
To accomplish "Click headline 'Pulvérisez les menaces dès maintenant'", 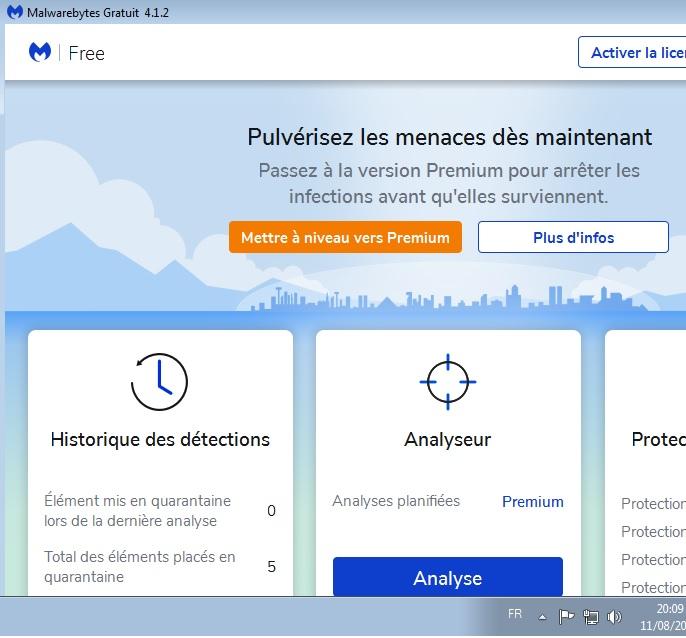I will coord(449,137).
